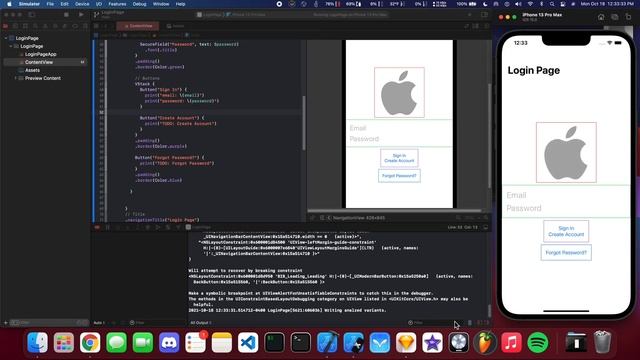Open the File menu
Image resolution: width=640 pixels, height=360 pixels.
click(x=50, y=4)
